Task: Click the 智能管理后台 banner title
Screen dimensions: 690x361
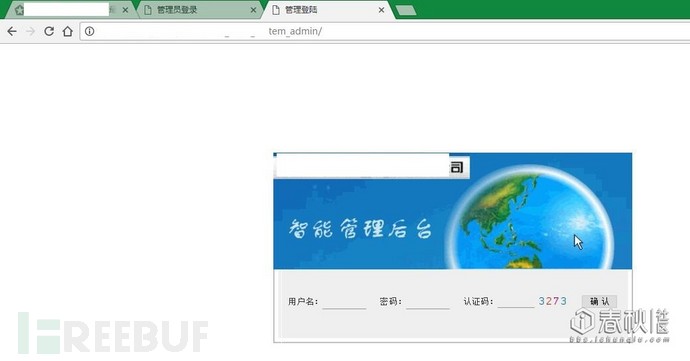Action: (360, 229)
